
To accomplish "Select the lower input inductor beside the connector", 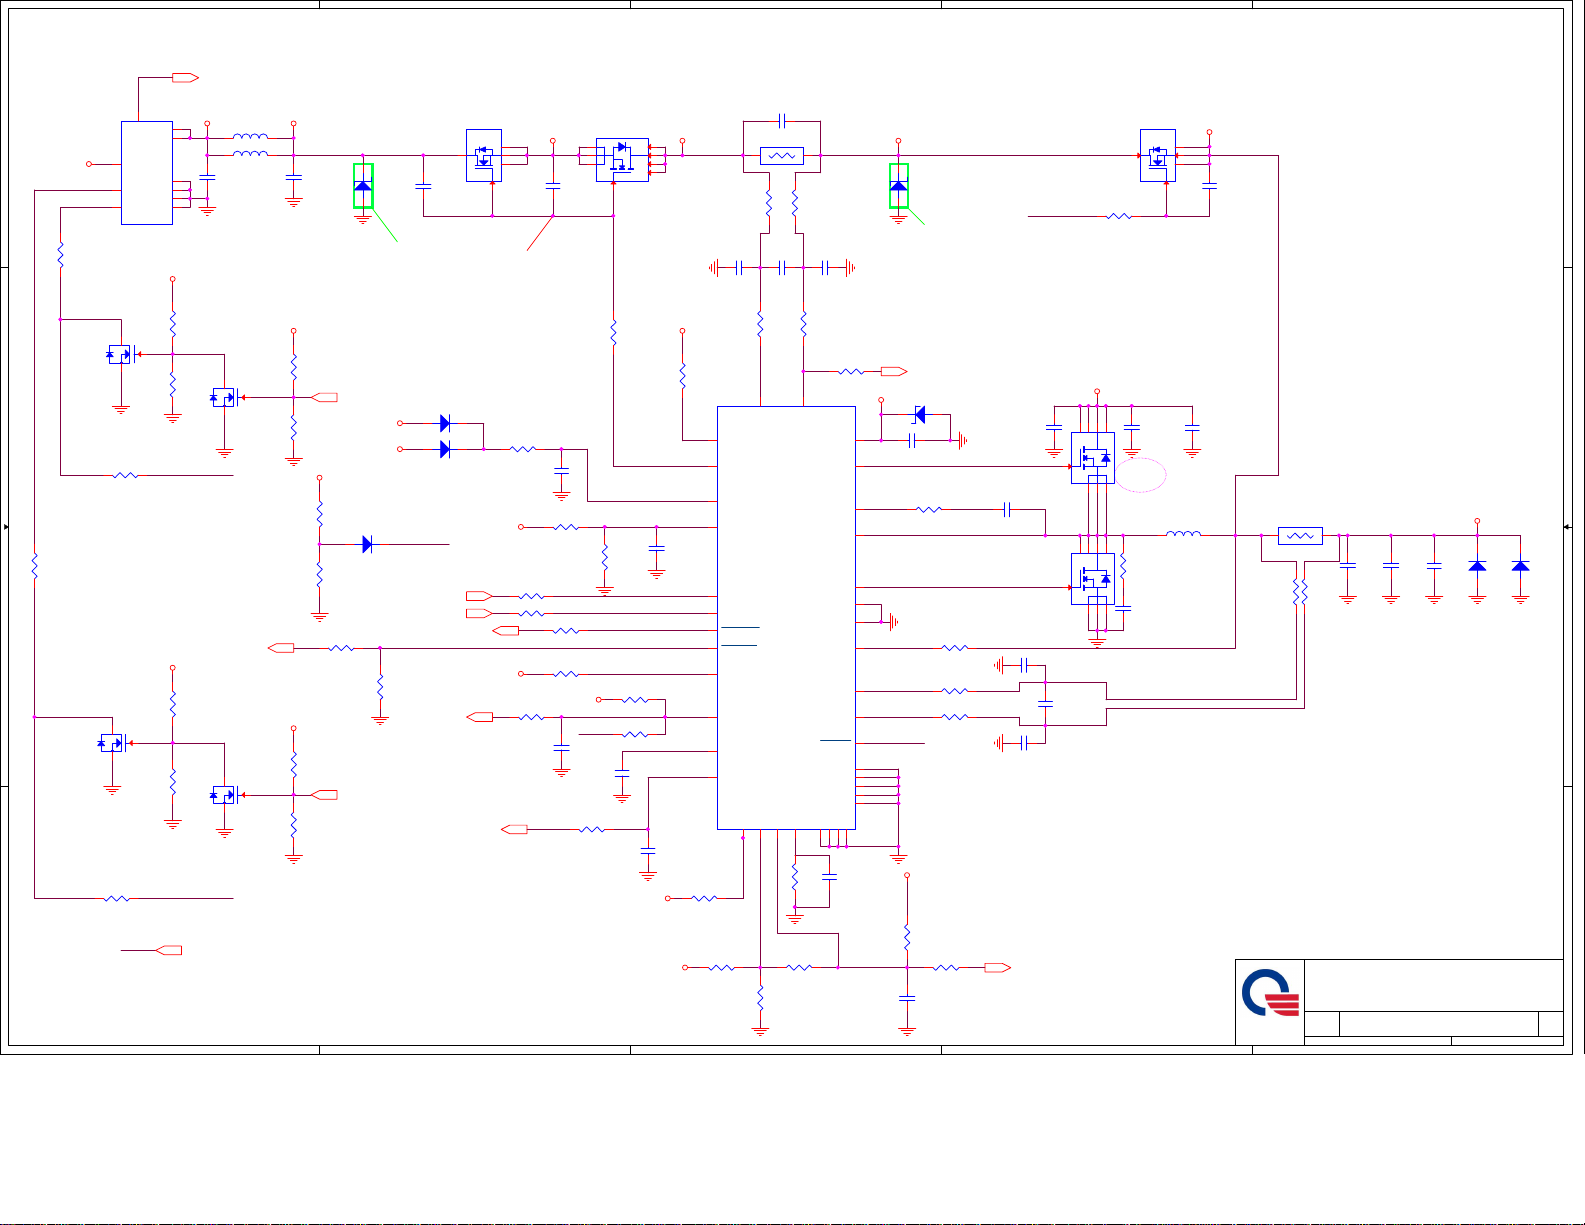I will click(x=250, y=154).
